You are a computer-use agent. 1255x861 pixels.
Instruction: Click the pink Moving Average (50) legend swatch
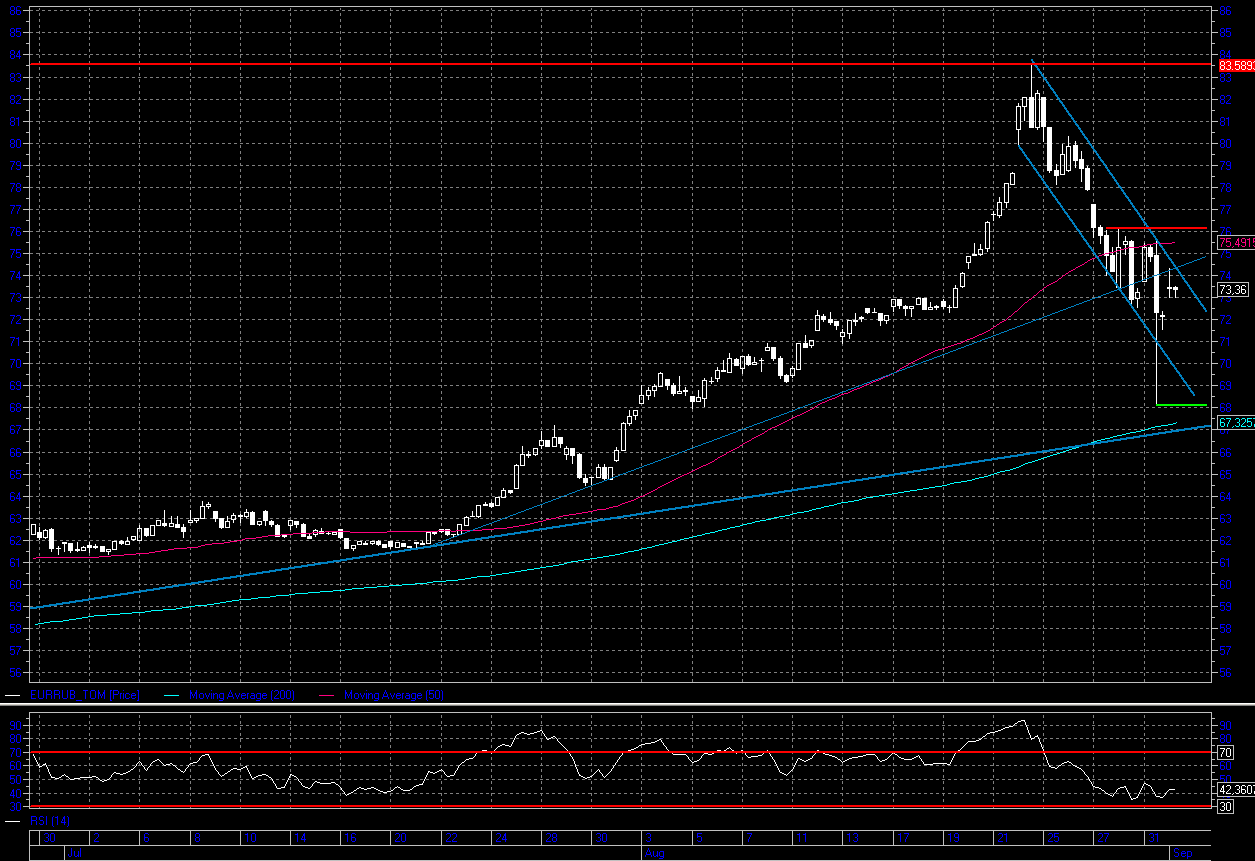327,695
